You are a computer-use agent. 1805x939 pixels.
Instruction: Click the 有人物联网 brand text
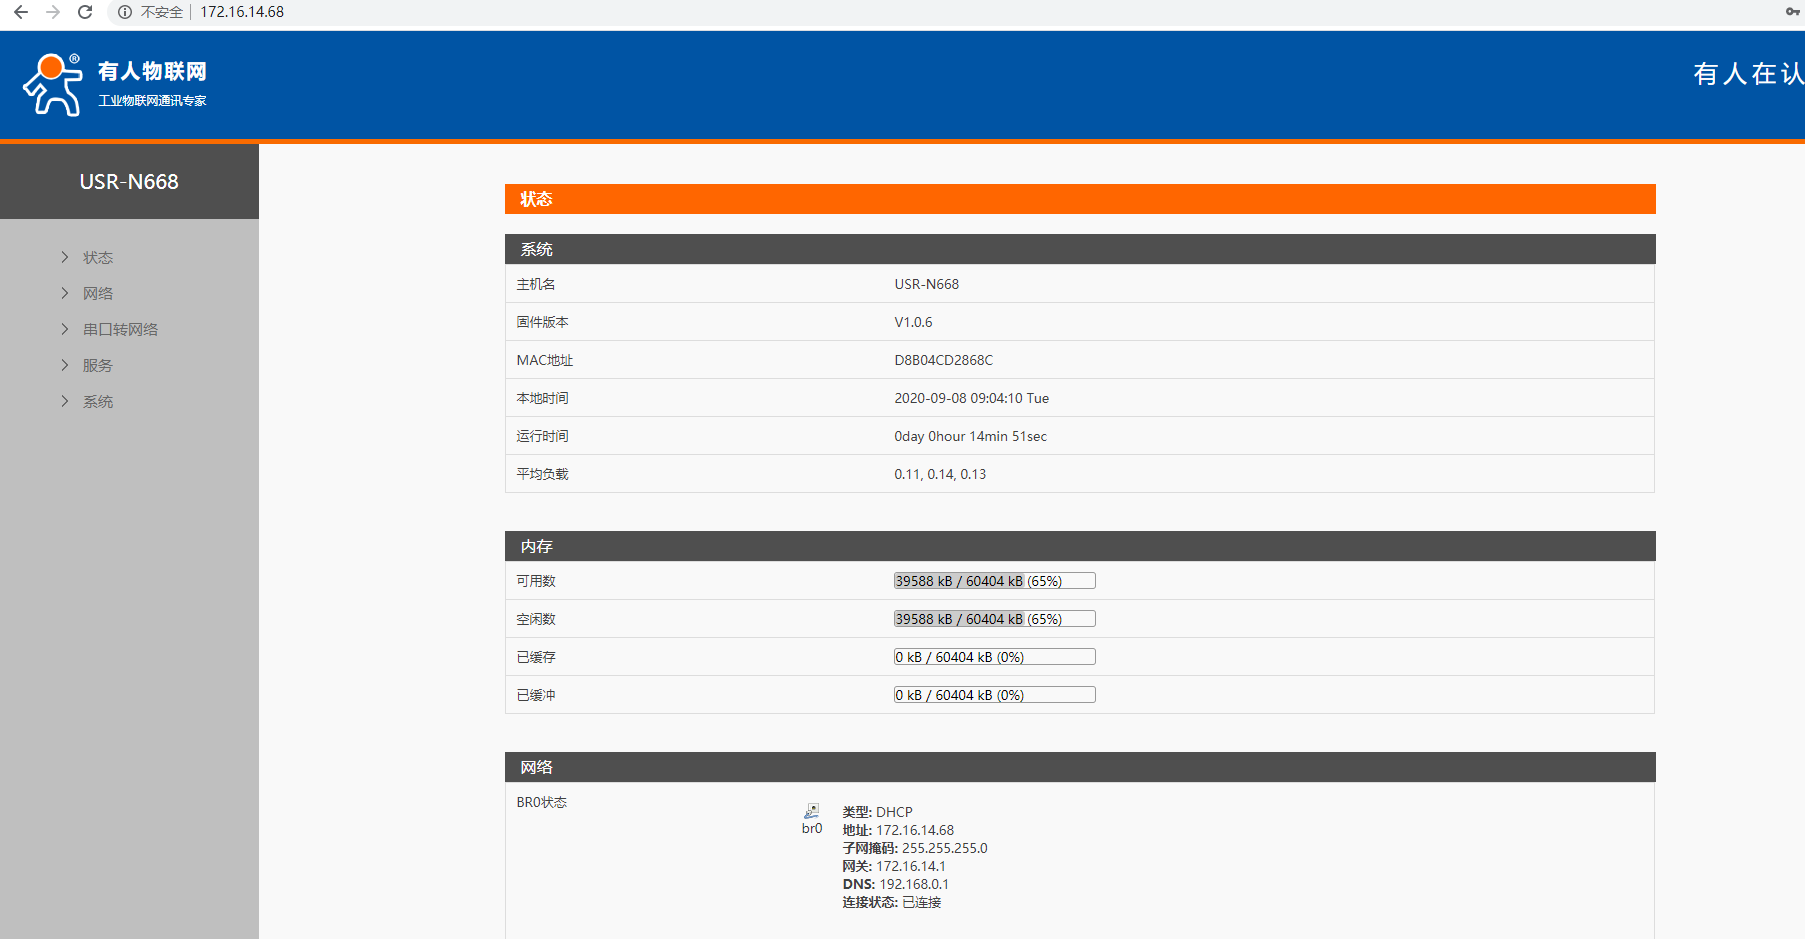pyautogui.click(x=152, y=72)
